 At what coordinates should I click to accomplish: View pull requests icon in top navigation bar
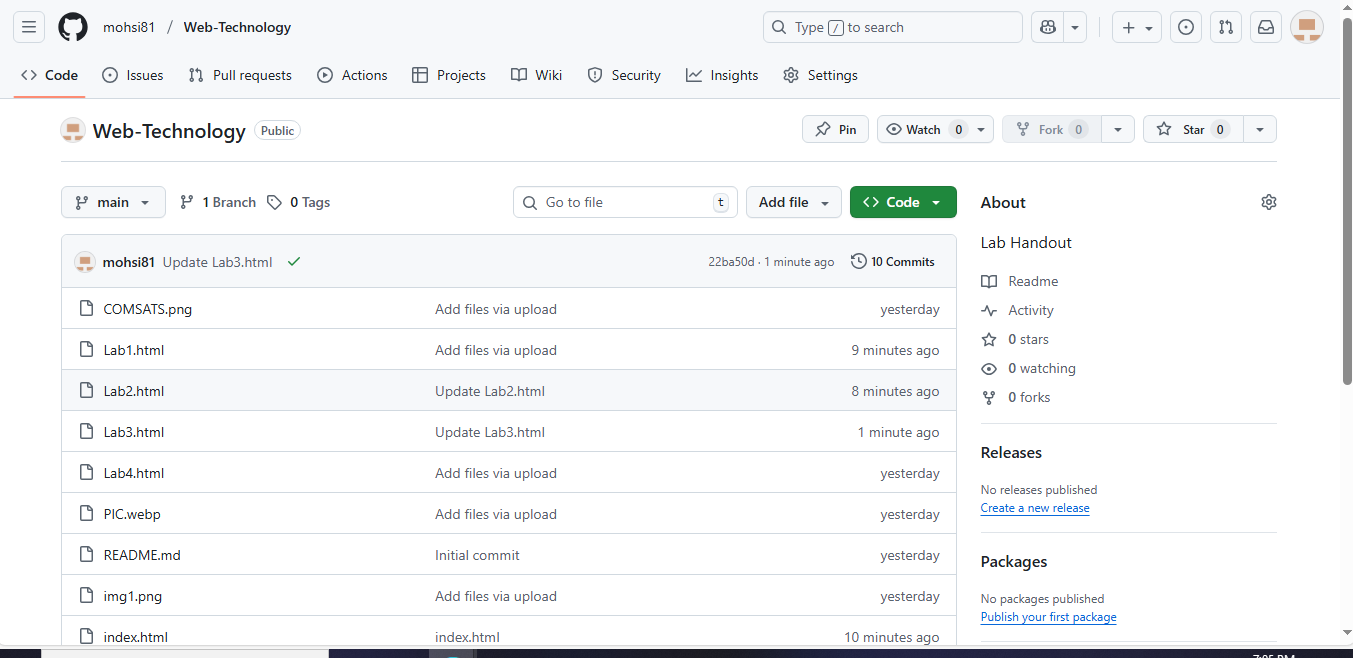pyautogui.click(x=1225, y=27)
